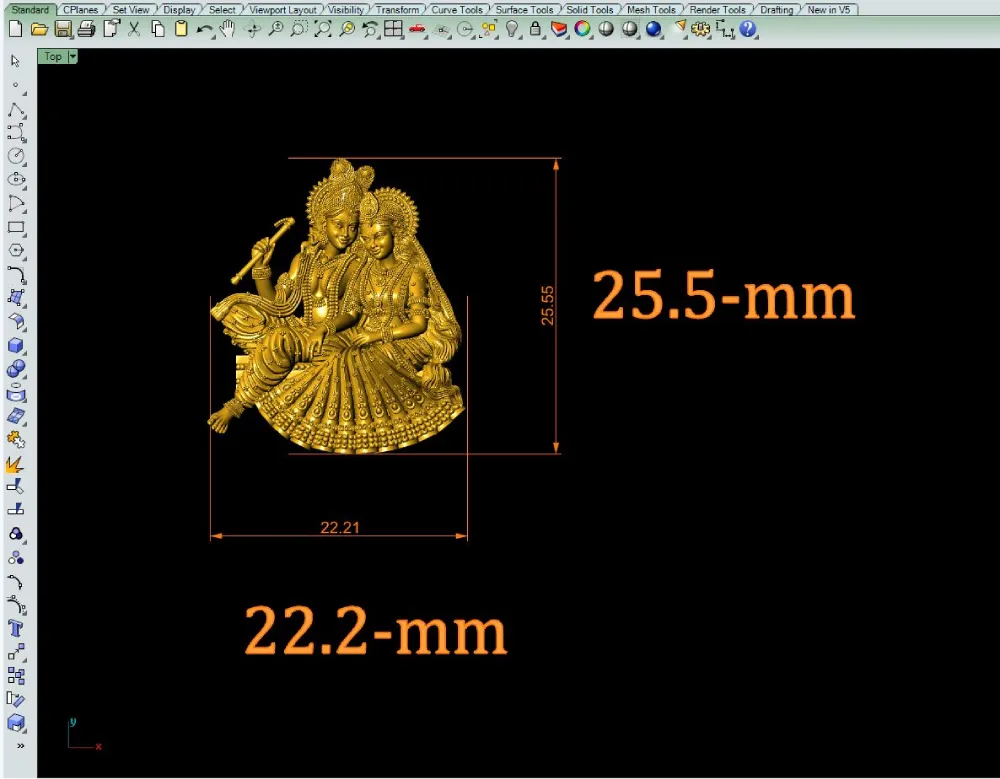Click the Zoom Selected icon
The image size is (1000, 779).
click(x=347, y=29)
